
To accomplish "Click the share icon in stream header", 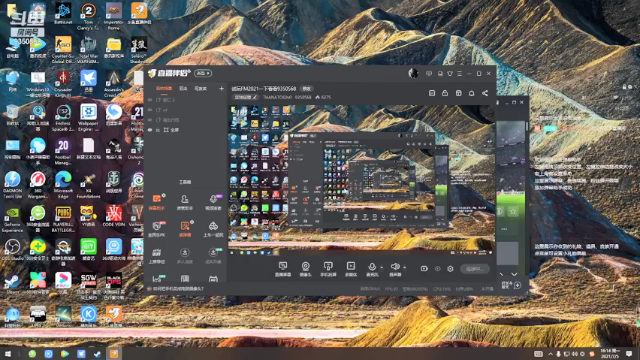I will coord(485,93).
